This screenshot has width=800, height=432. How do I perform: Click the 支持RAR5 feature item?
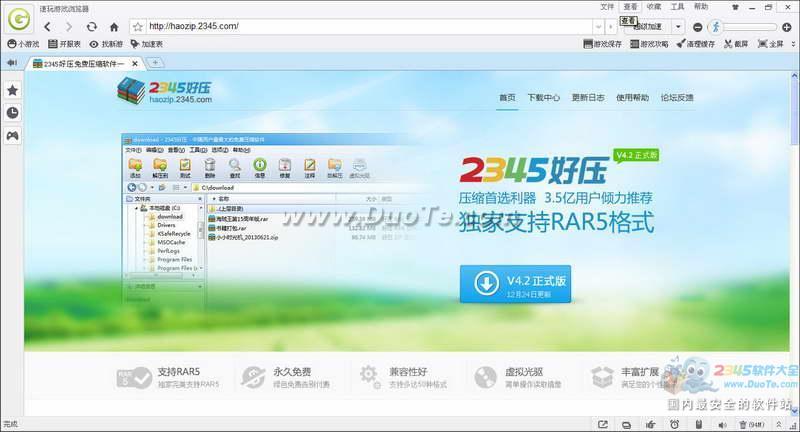[168, 377]
